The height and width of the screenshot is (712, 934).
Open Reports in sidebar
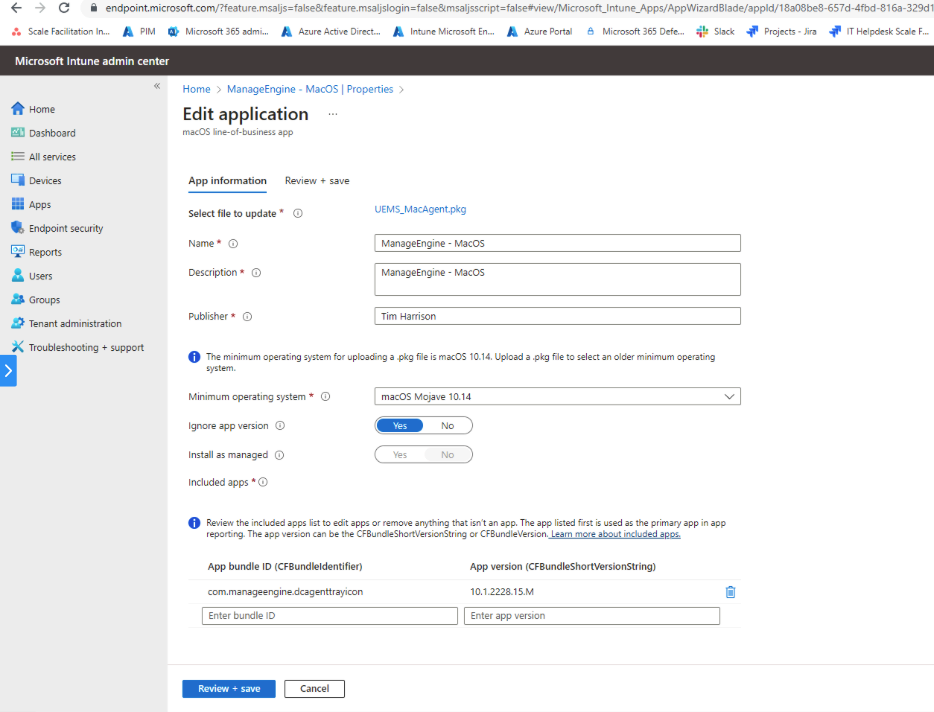point(36,252)
